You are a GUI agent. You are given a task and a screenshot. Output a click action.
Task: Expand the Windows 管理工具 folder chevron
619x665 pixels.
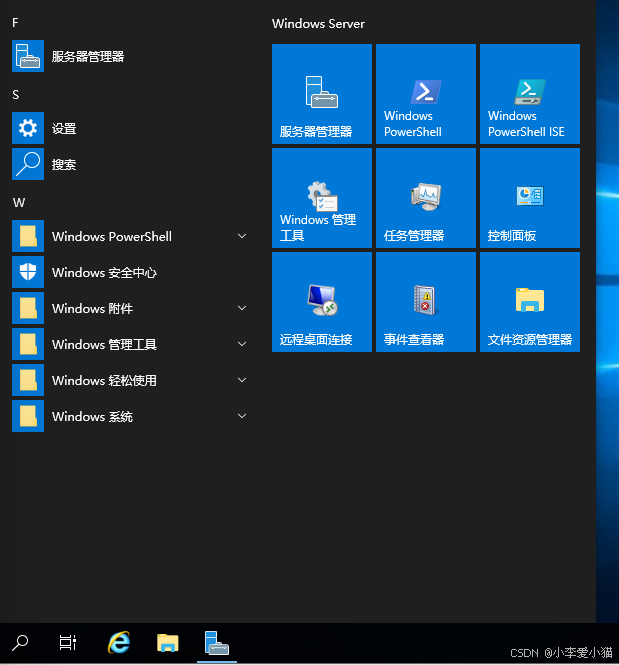click(x=242, y=344)
